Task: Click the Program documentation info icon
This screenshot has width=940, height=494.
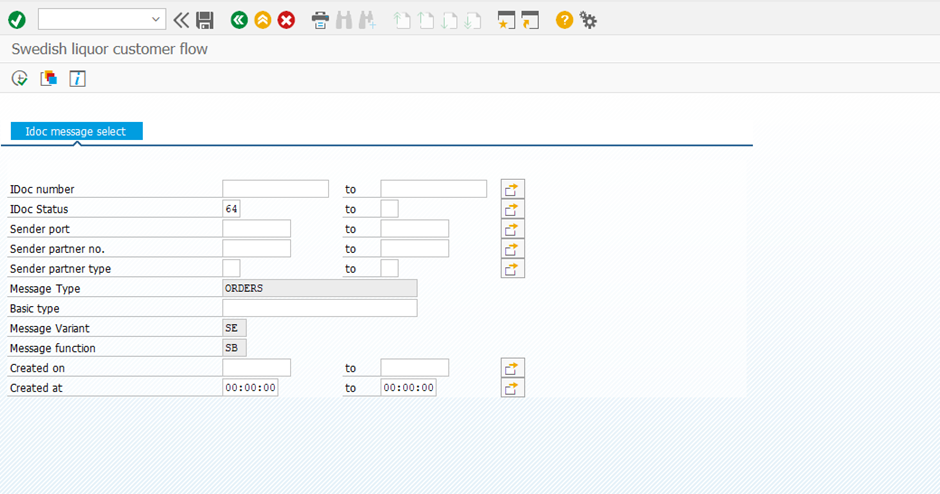Action: coord(77,78)
